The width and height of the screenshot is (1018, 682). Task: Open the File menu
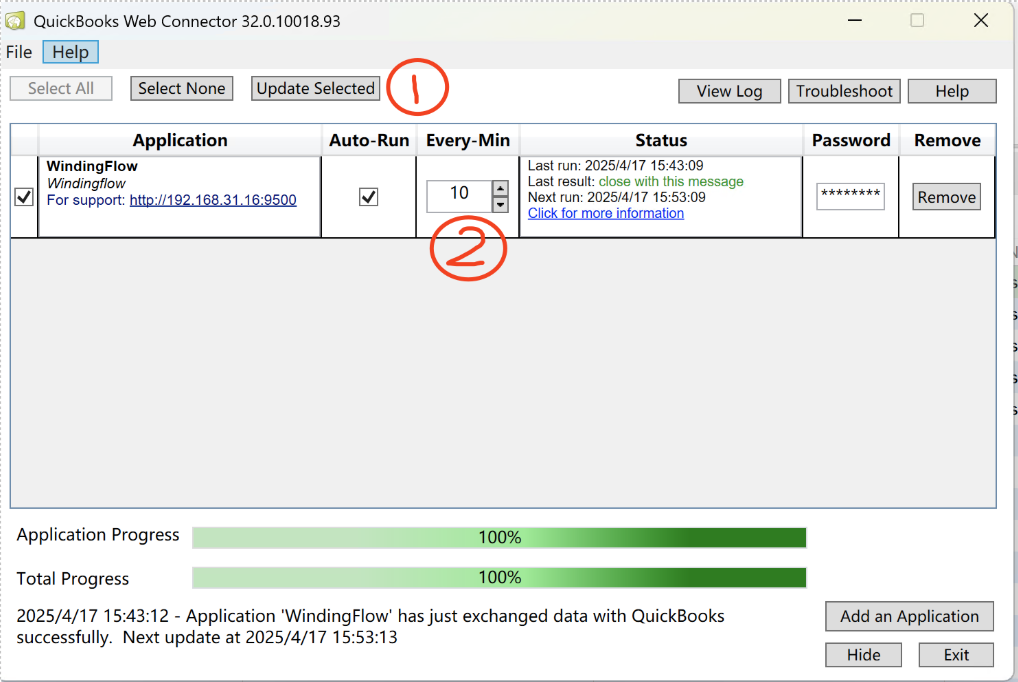19,52
